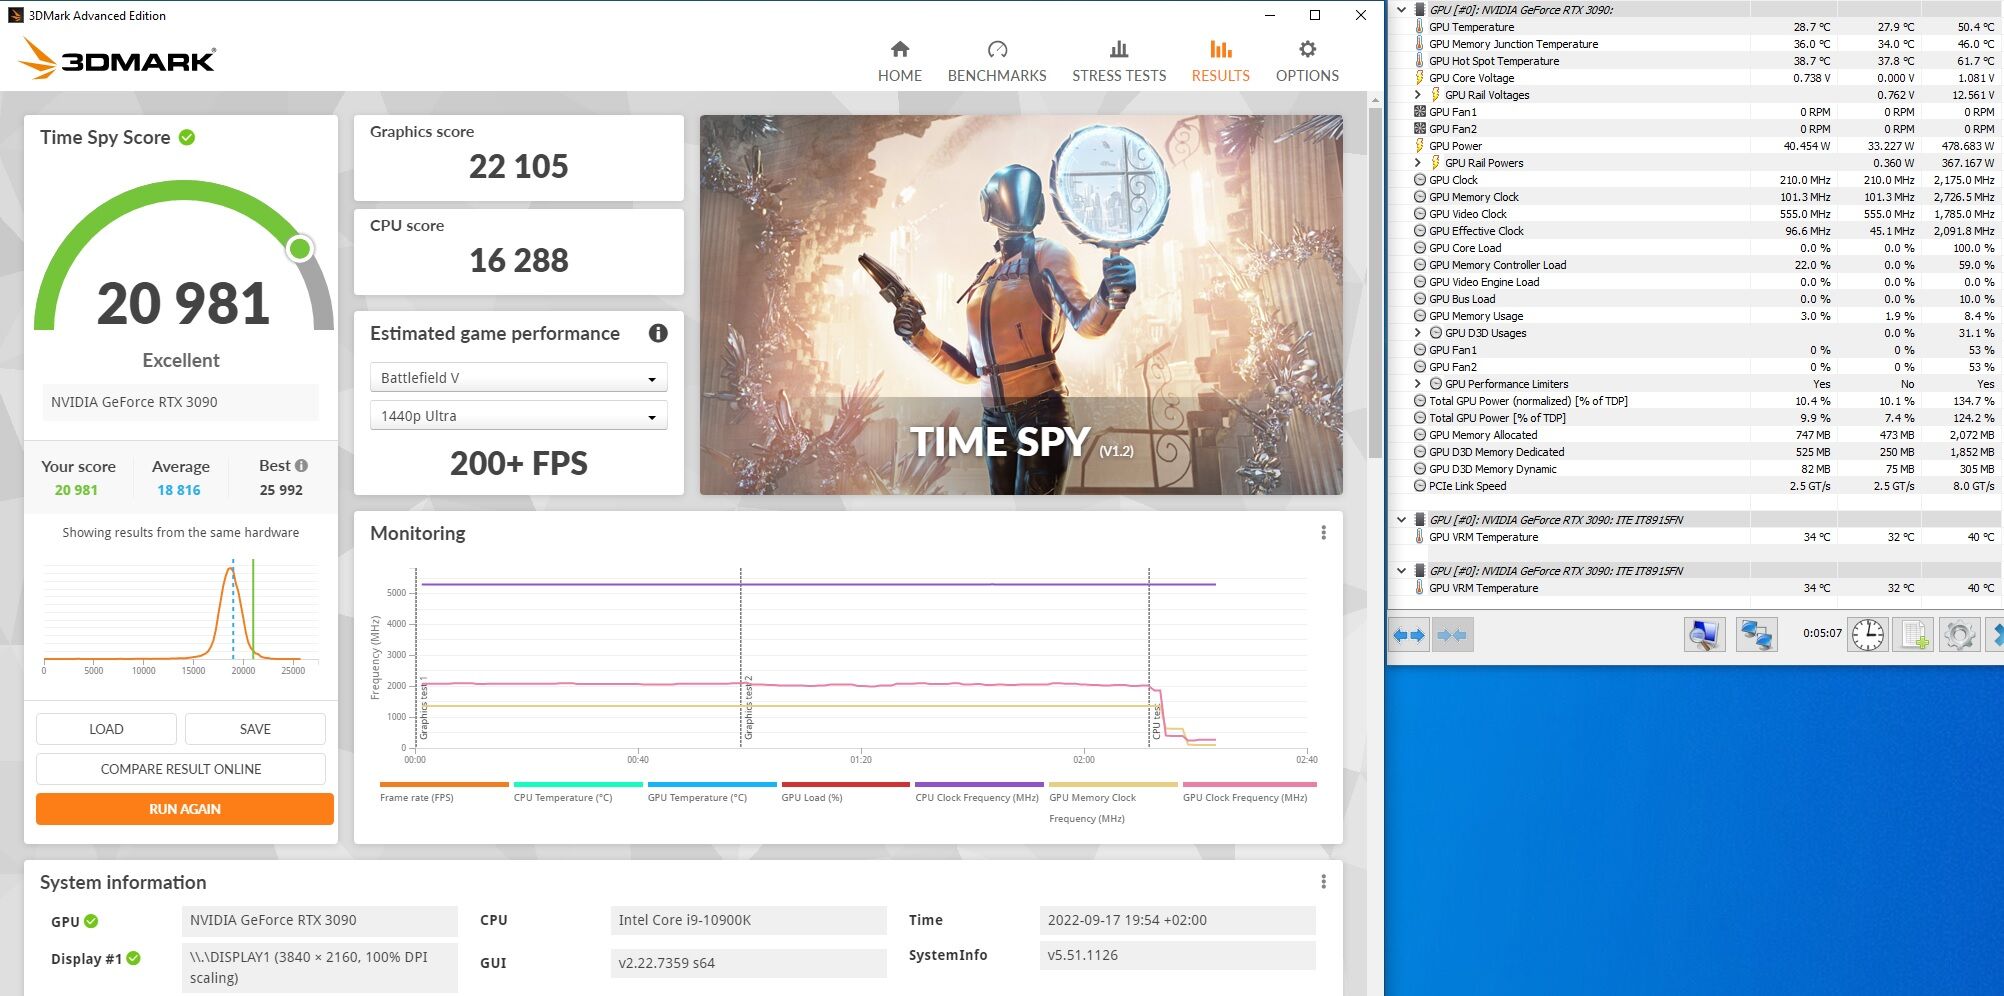Click the LOAD button
The image size is (2004, 996).
click(x=106, y=729)
